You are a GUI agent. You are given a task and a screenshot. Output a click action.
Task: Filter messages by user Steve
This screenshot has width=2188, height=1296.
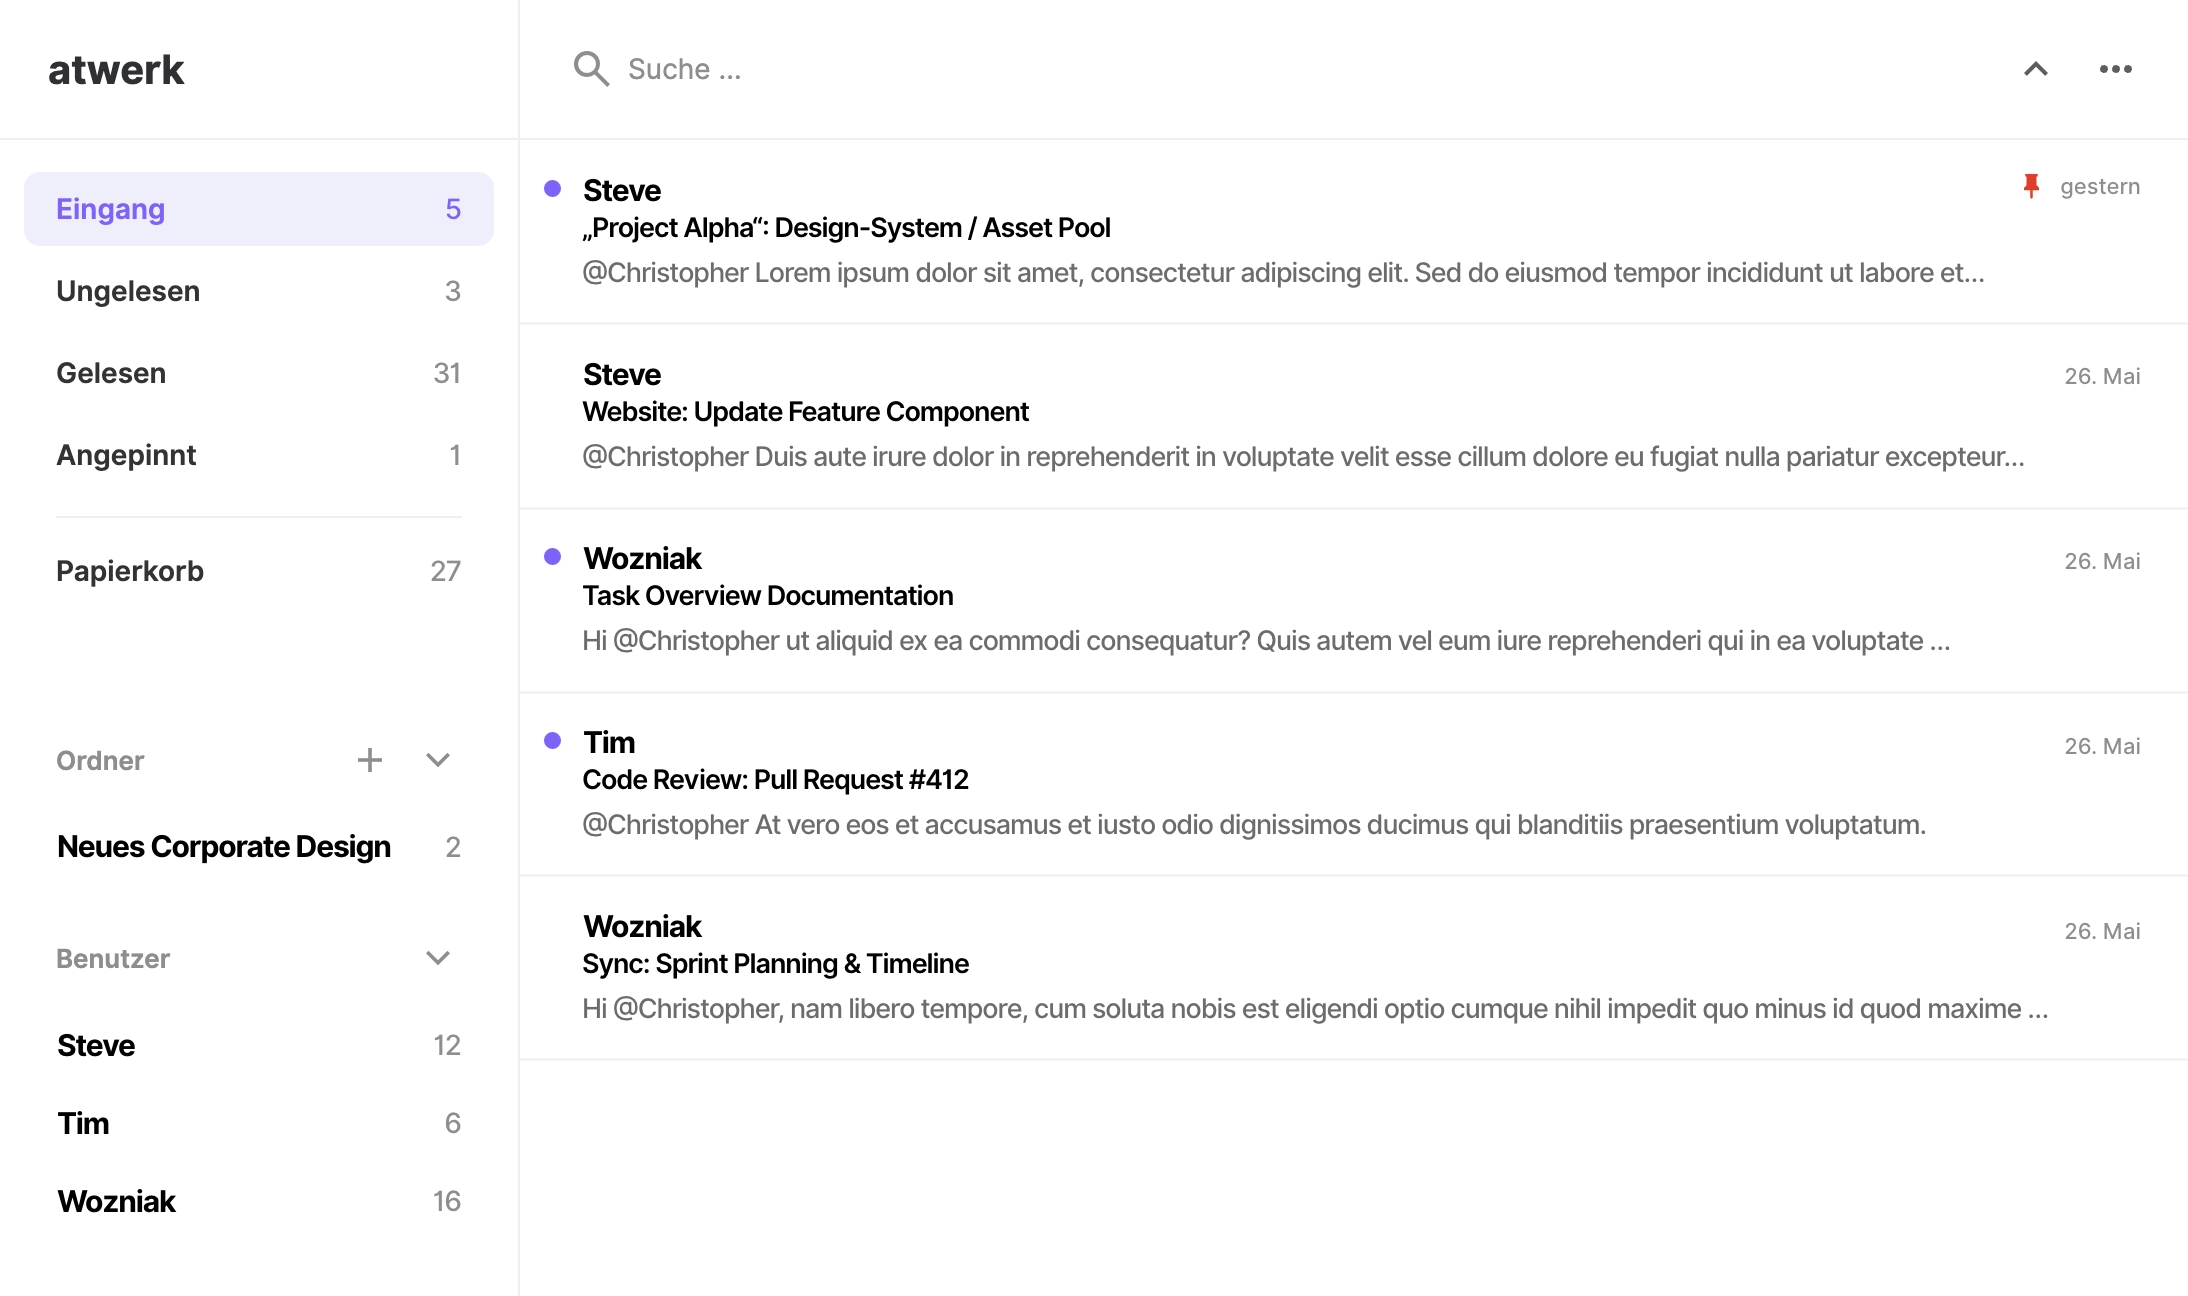[x=259, y=1045]
